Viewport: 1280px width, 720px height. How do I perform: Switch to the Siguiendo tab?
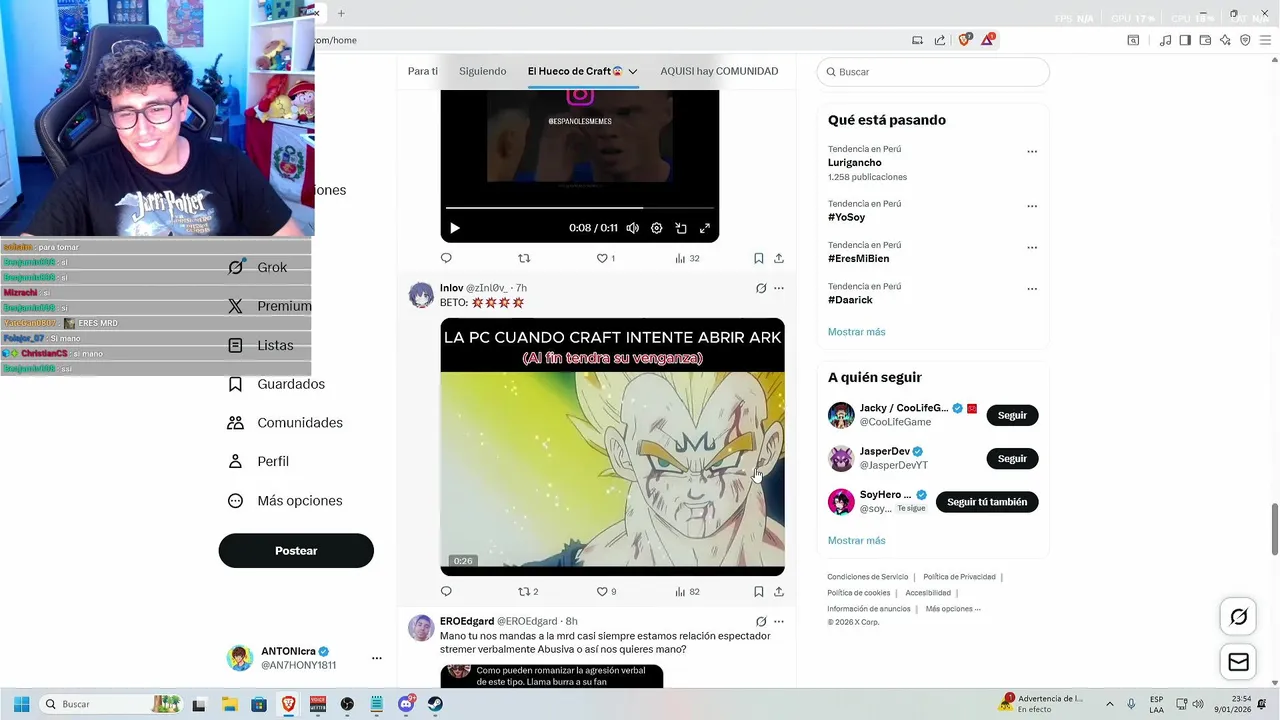pyautogui.click(x=482, y=71)
